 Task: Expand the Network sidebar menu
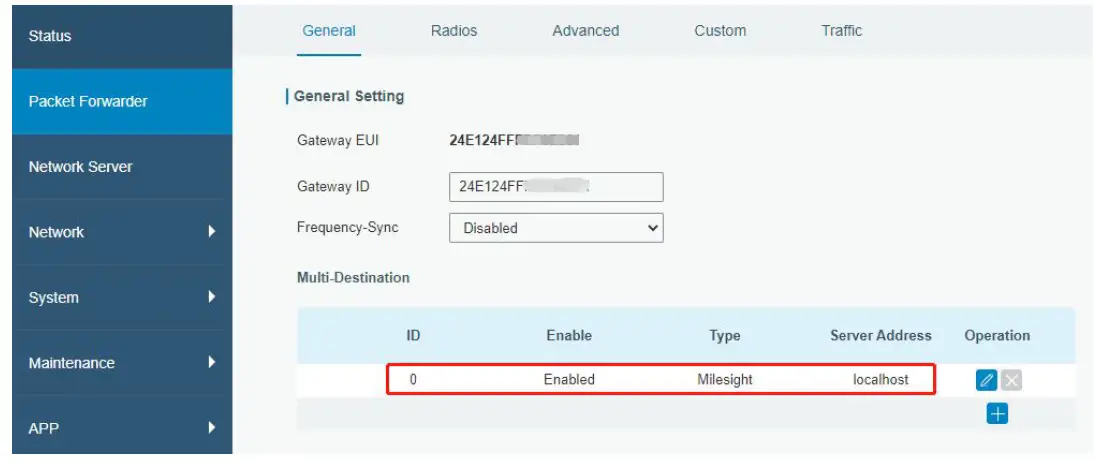coord(122,232)
